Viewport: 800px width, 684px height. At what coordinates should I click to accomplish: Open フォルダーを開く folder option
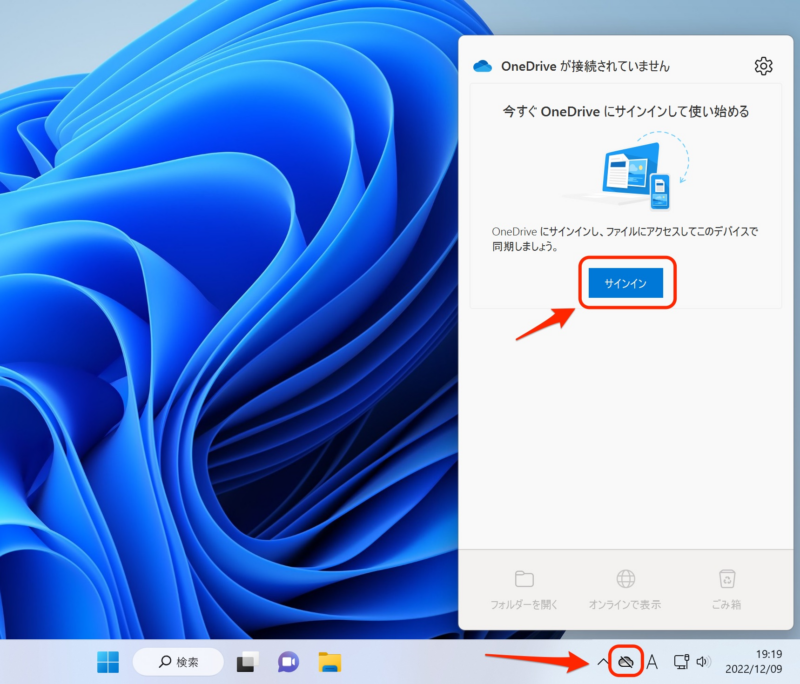tap(524, 590)
